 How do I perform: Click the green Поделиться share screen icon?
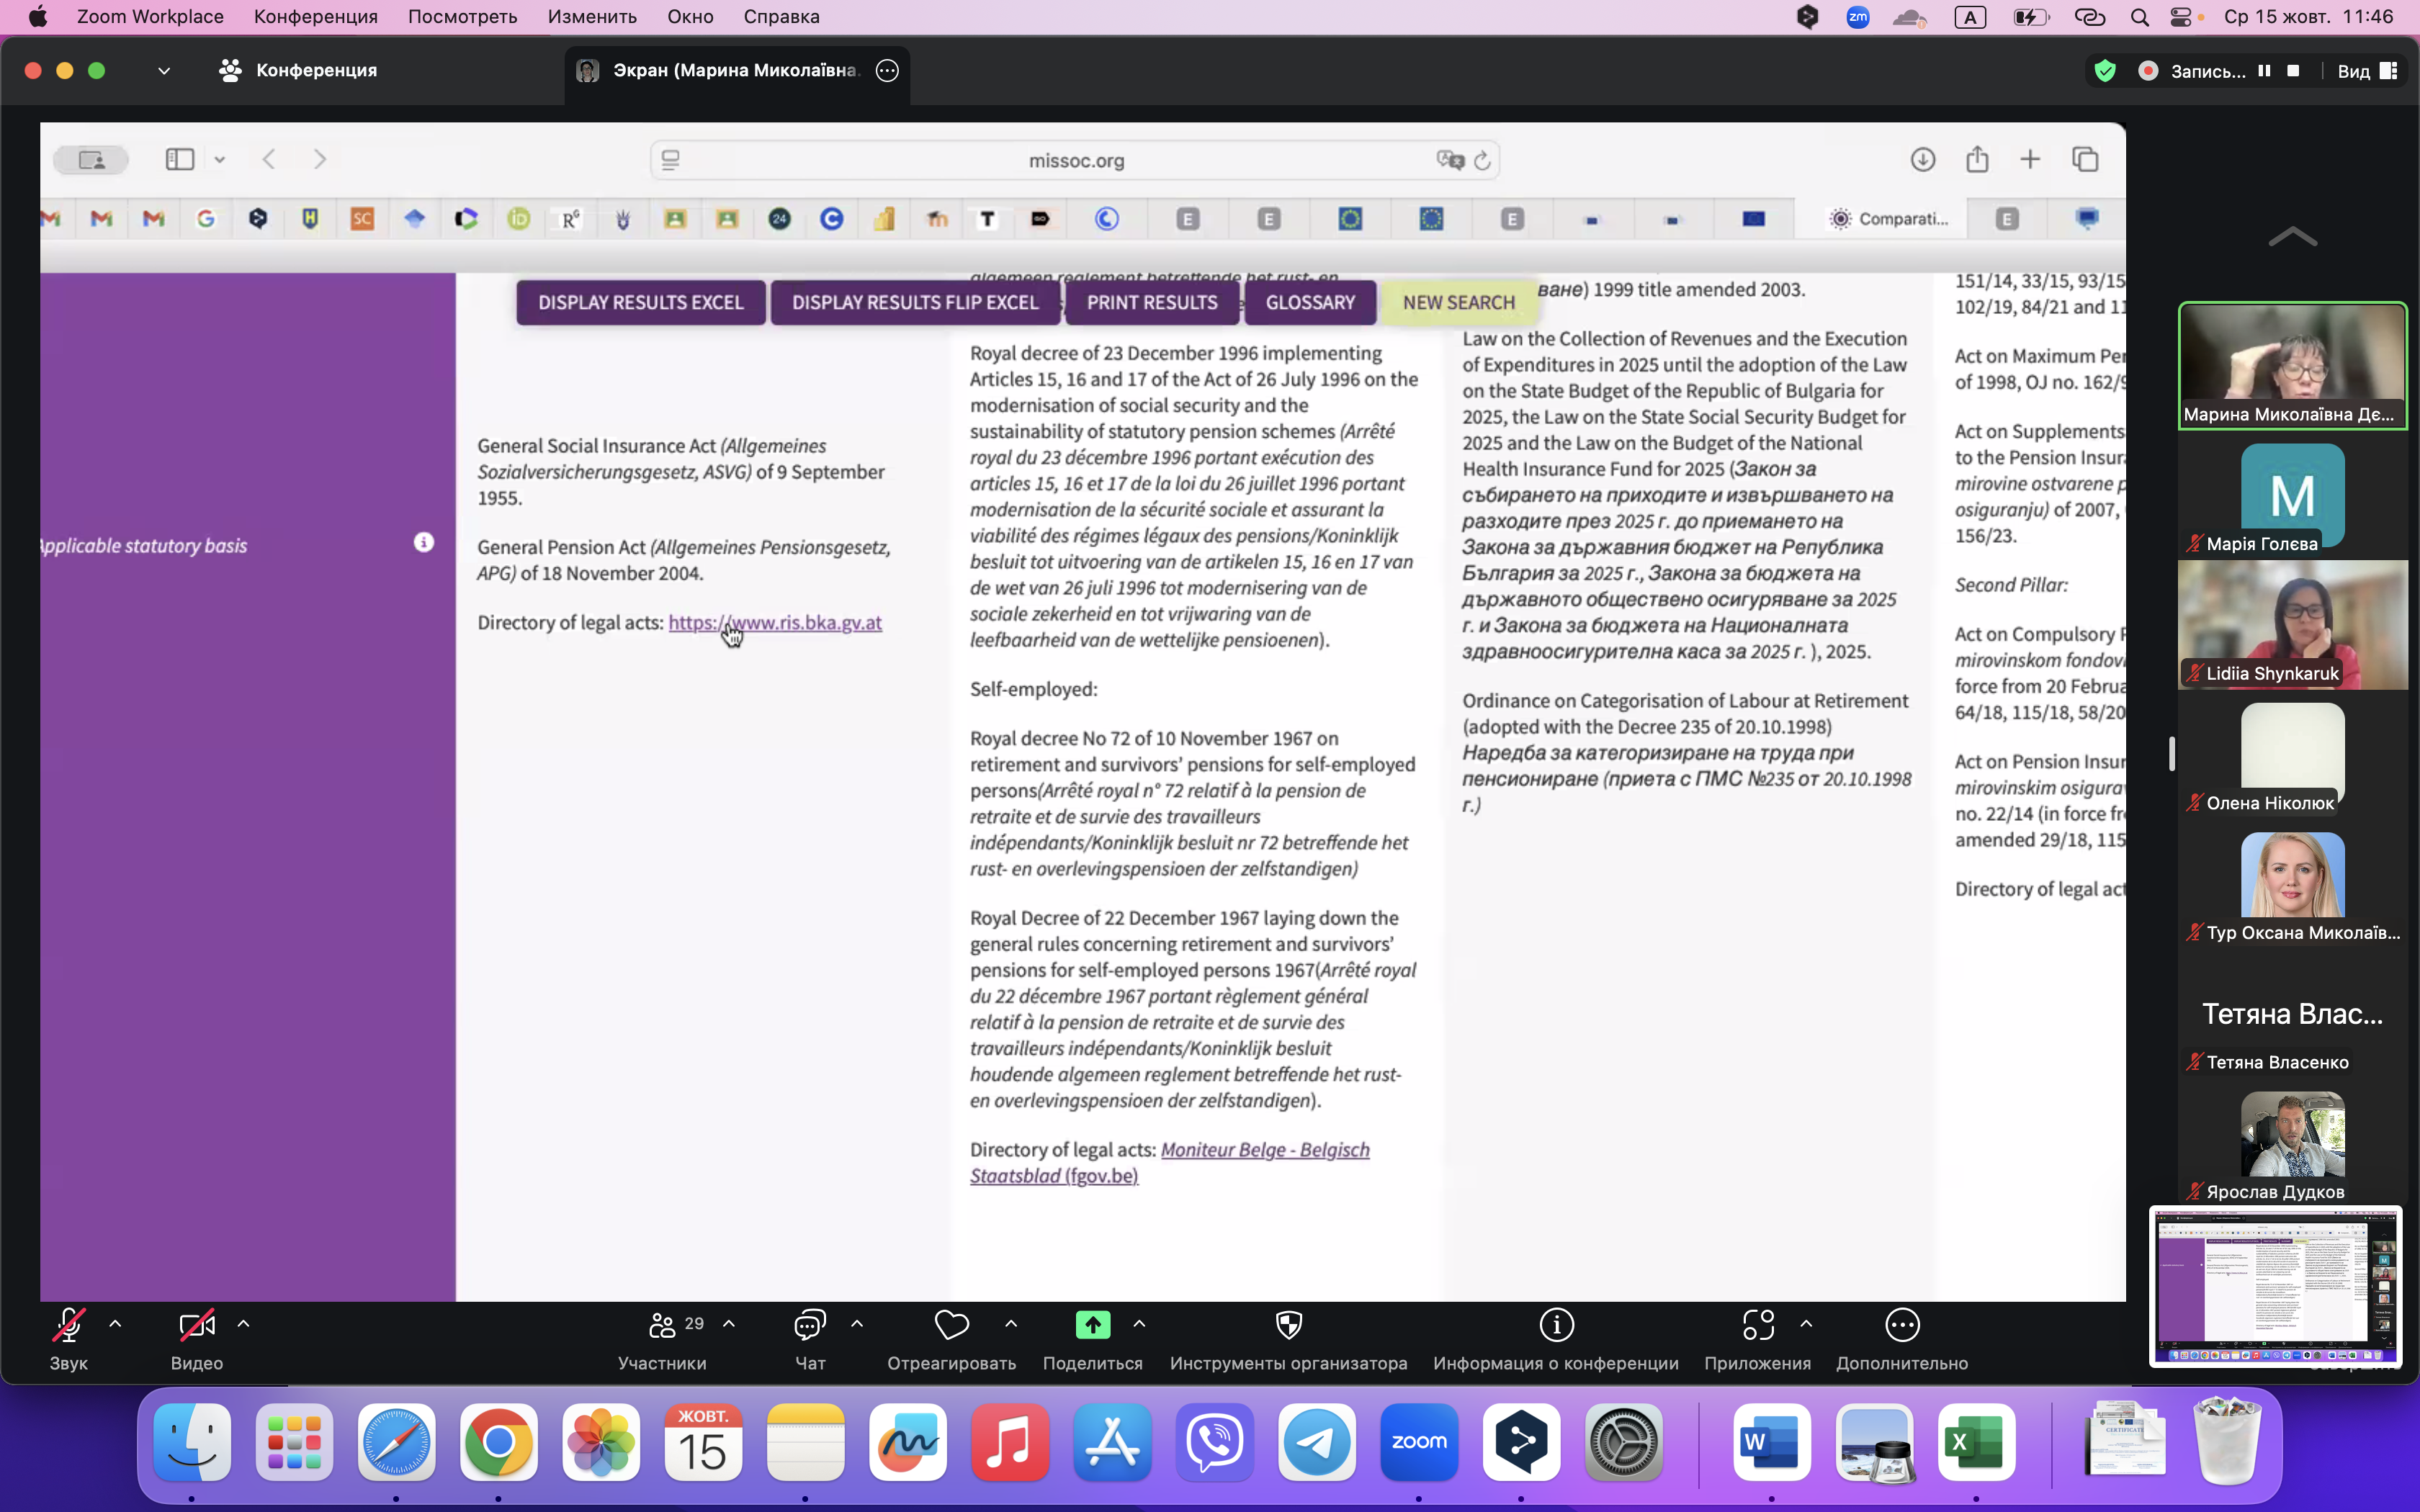[x=1092, y=1326]
